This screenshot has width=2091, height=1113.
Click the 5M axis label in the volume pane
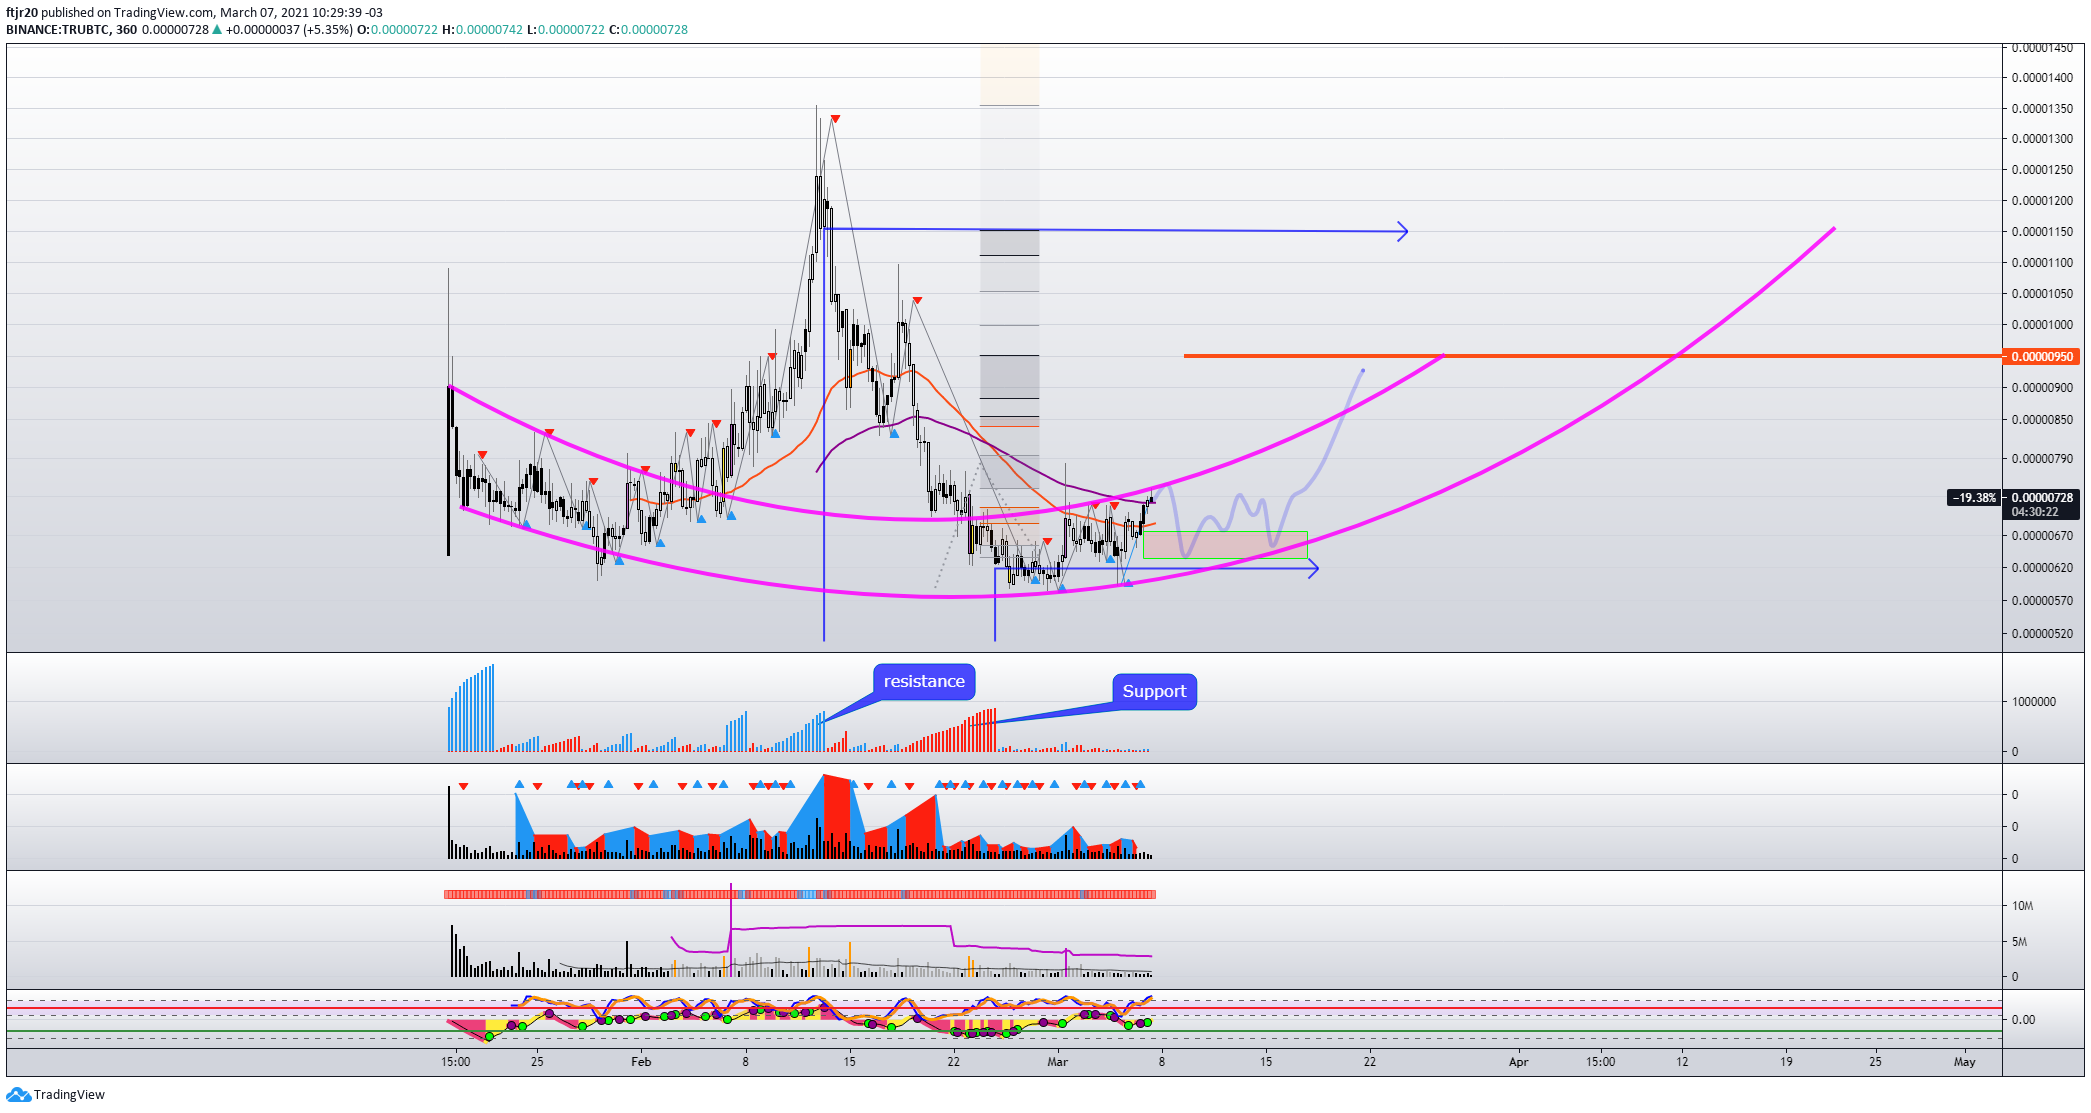click(2020, 941)
